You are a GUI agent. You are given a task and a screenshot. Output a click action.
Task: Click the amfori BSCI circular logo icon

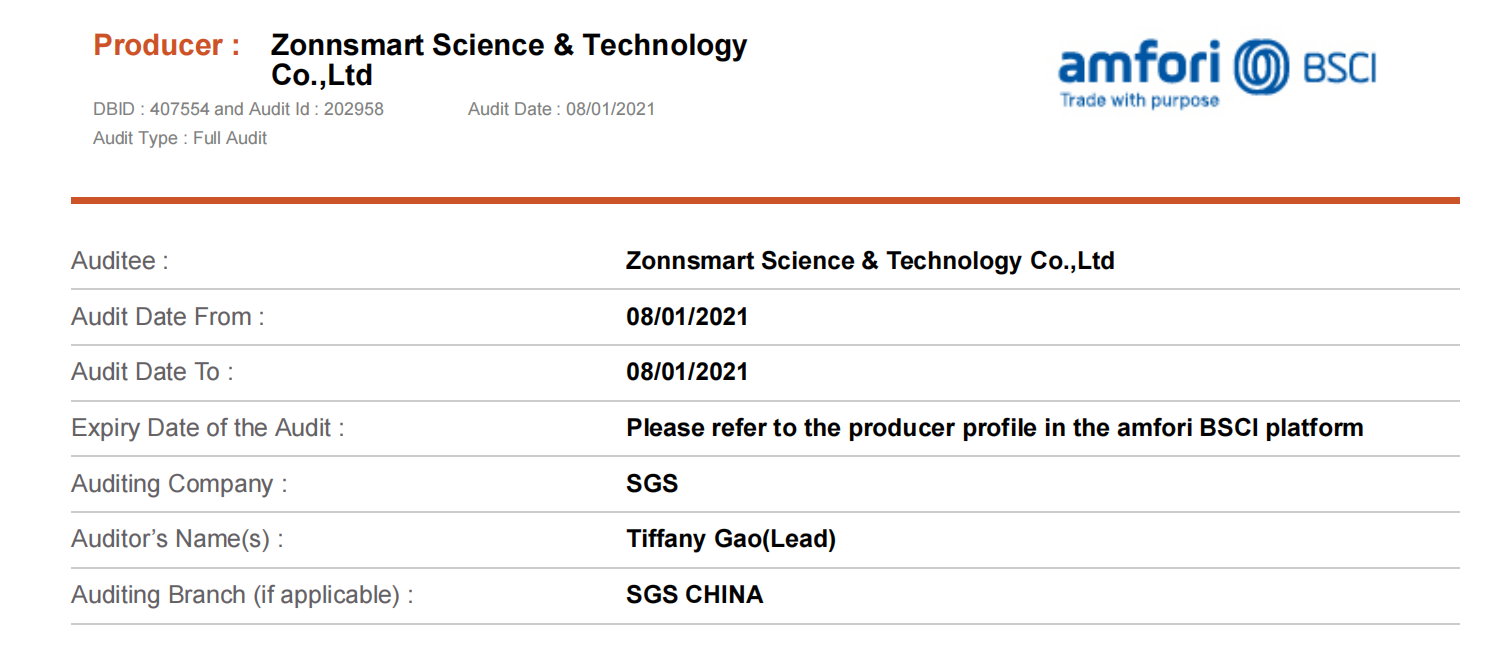tap(1262, 68)
